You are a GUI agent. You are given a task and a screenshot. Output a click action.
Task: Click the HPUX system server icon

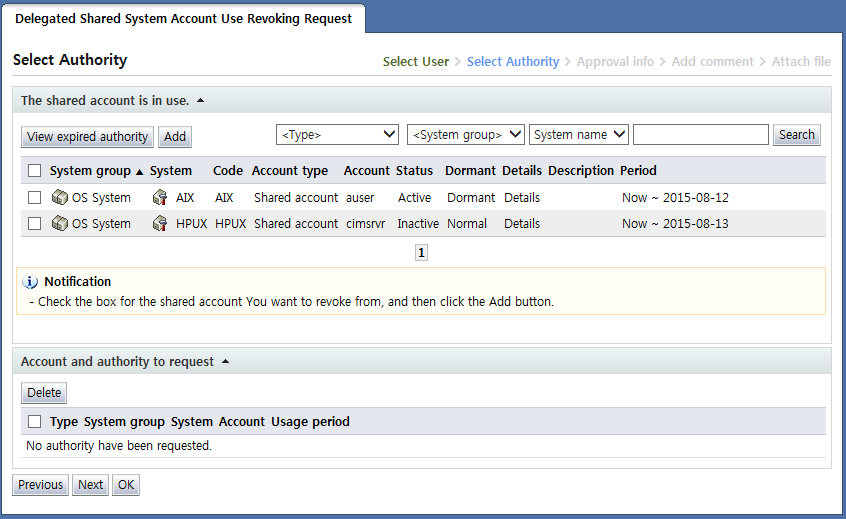coord(160,224)
